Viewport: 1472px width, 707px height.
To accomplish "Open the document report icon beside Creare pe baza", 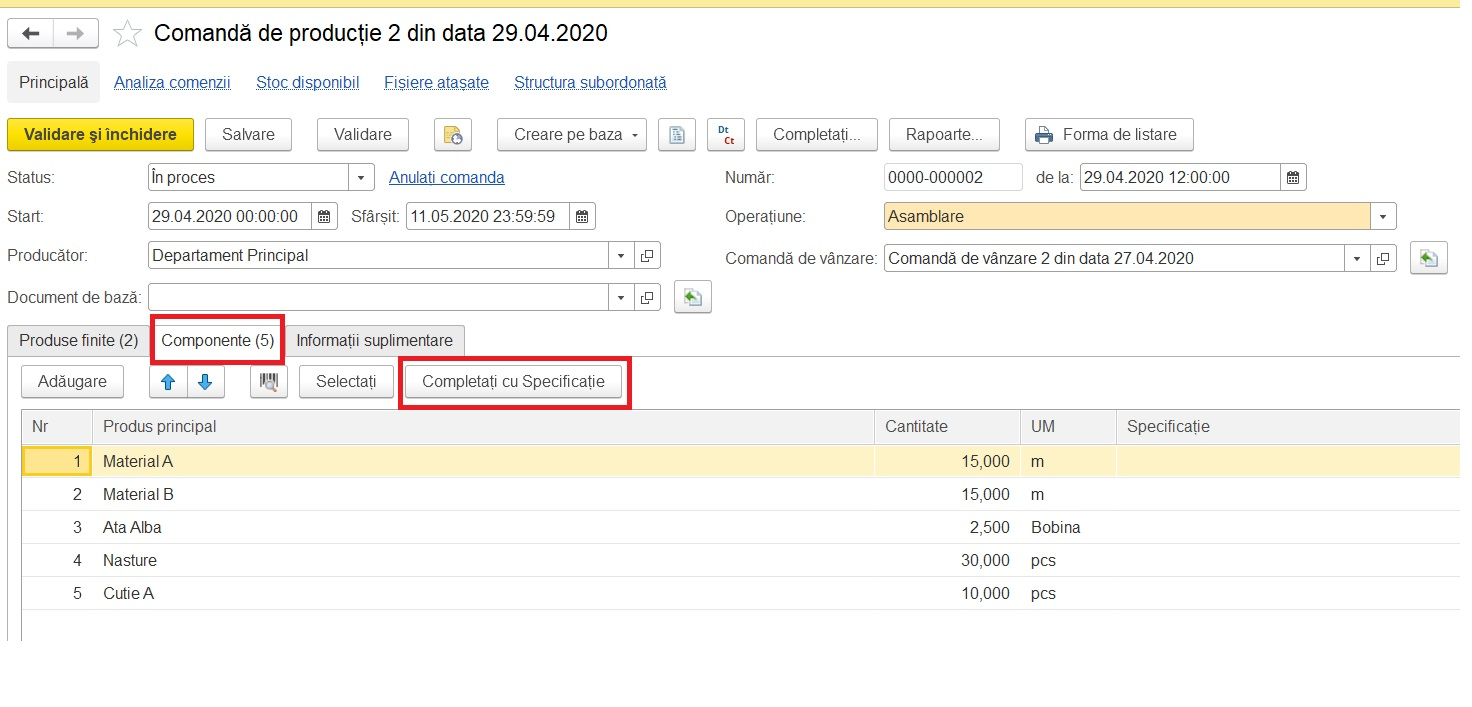I will pyautogui.click(x=677, y=135).
